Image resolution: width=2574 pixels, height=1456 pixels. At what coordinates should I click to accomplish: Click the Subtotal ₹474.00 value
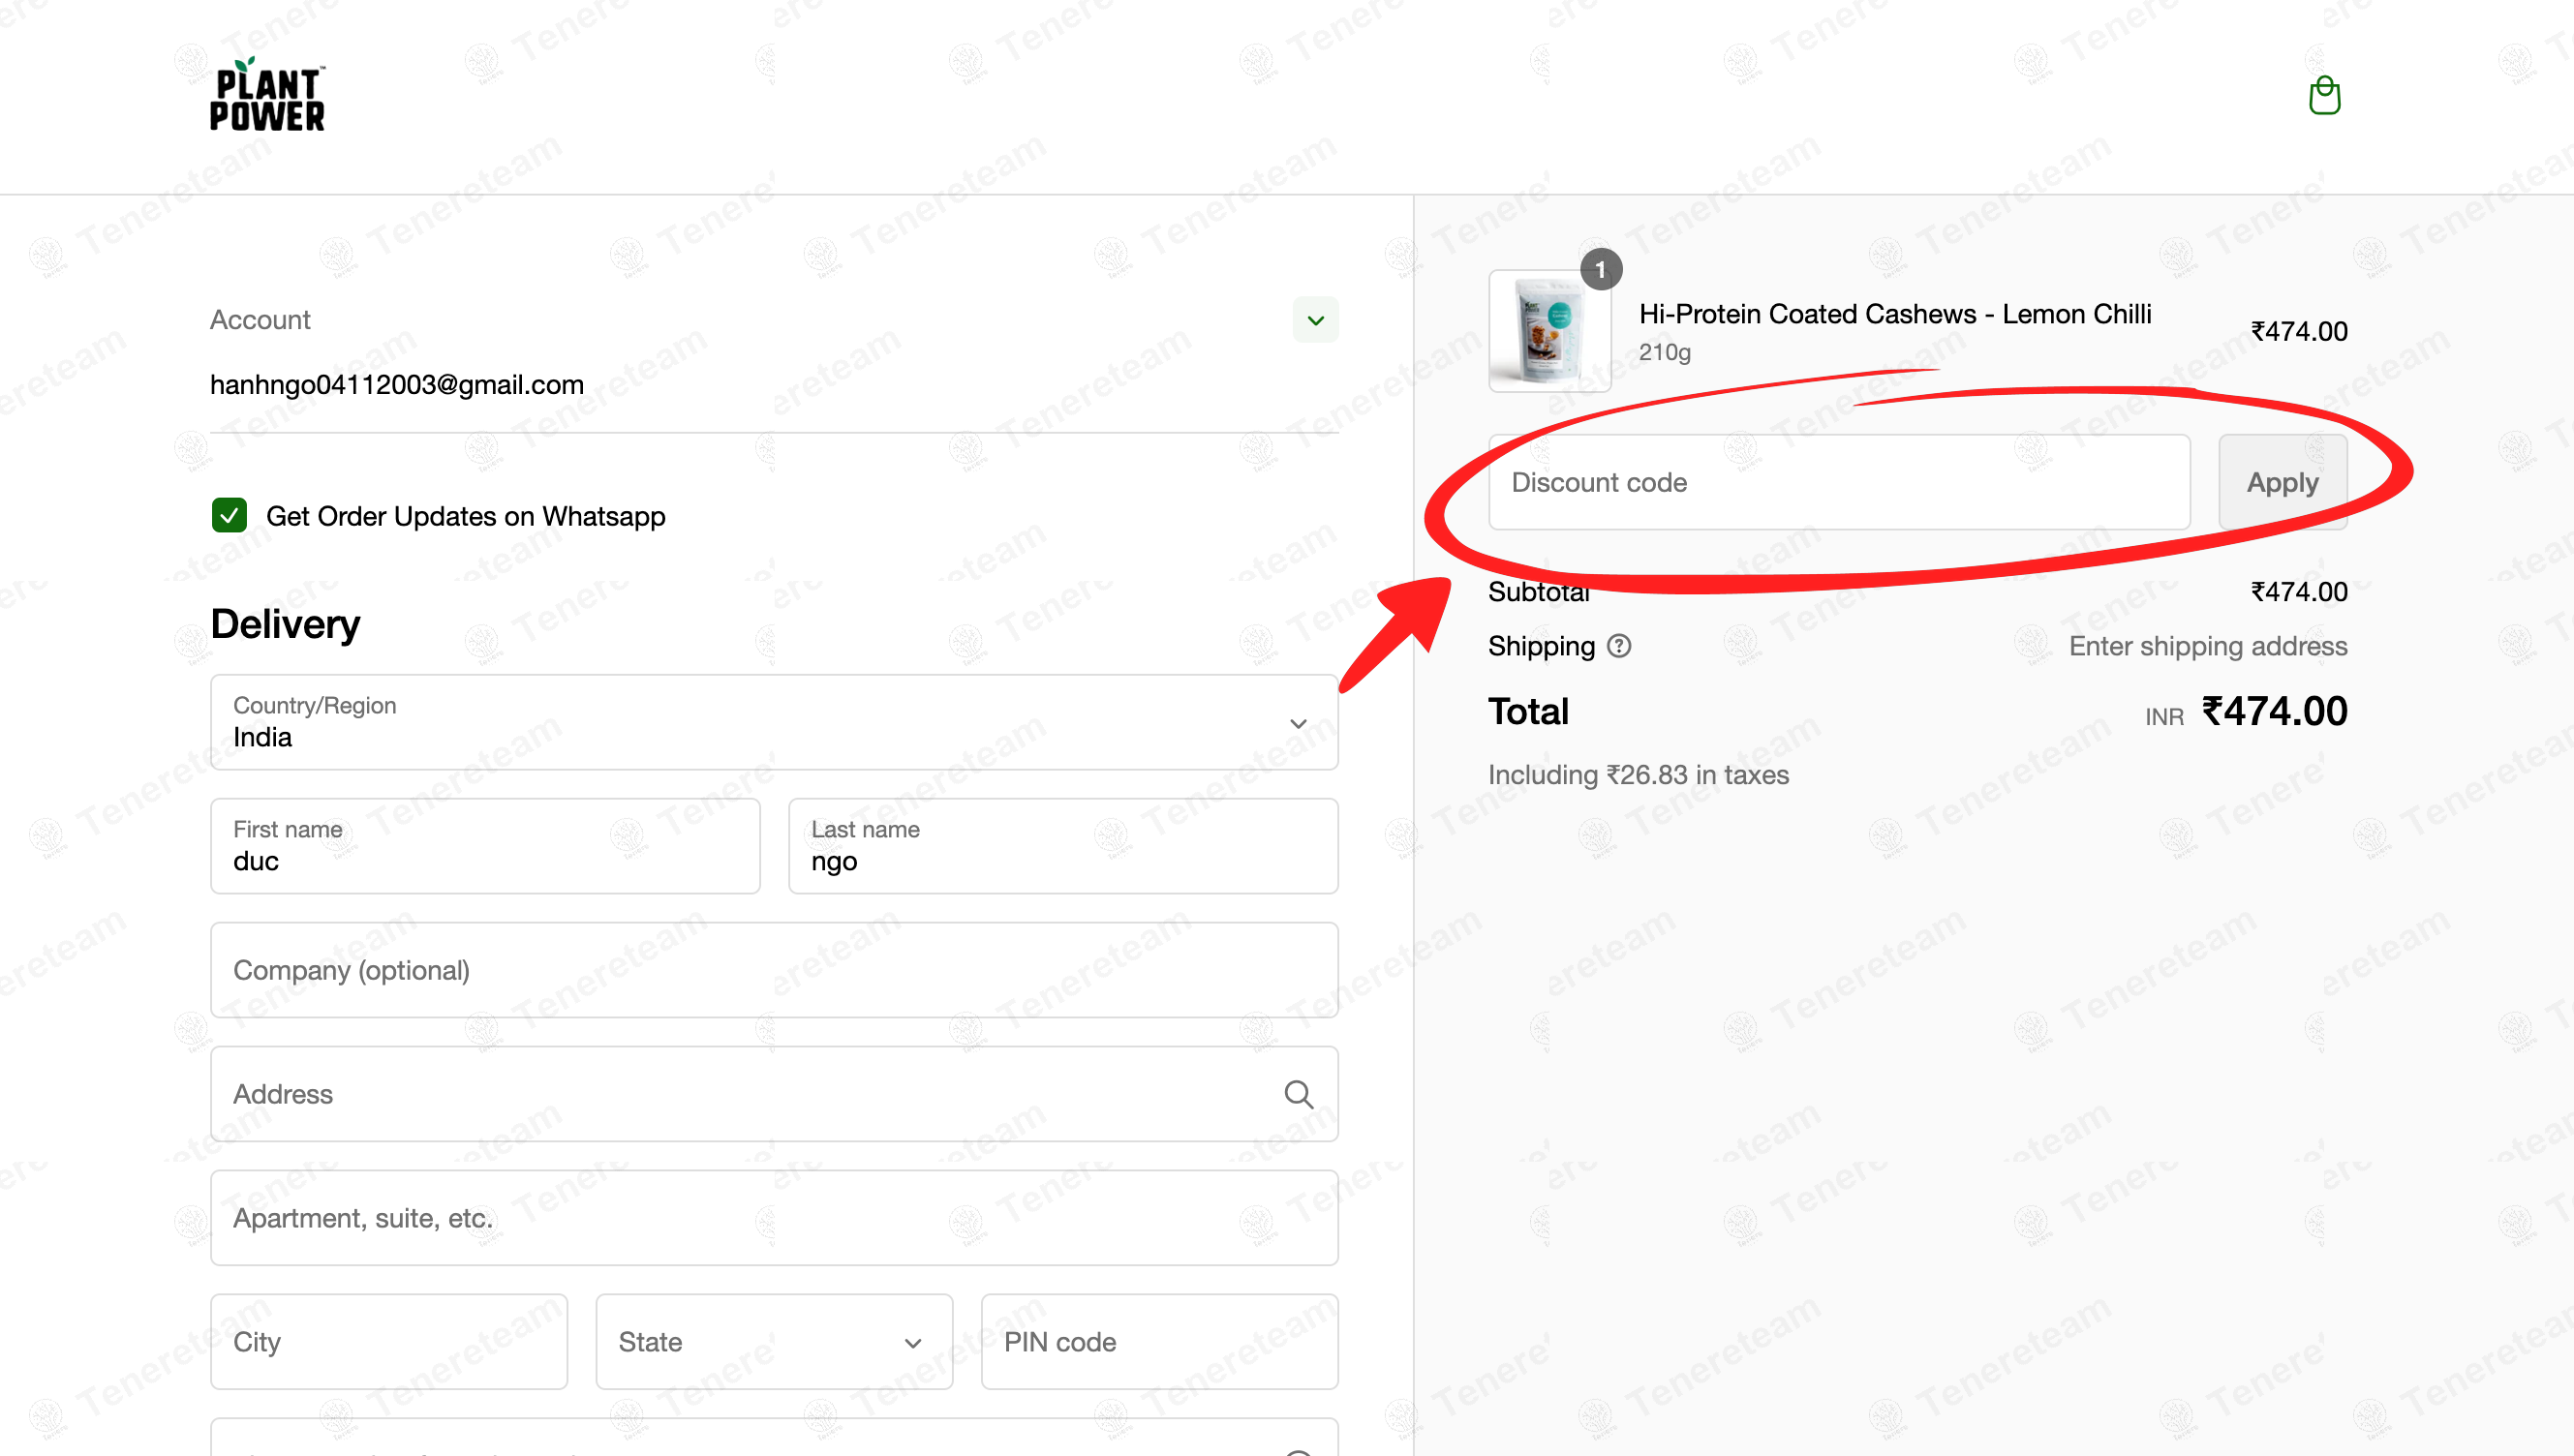click(x=2298, y=592)
